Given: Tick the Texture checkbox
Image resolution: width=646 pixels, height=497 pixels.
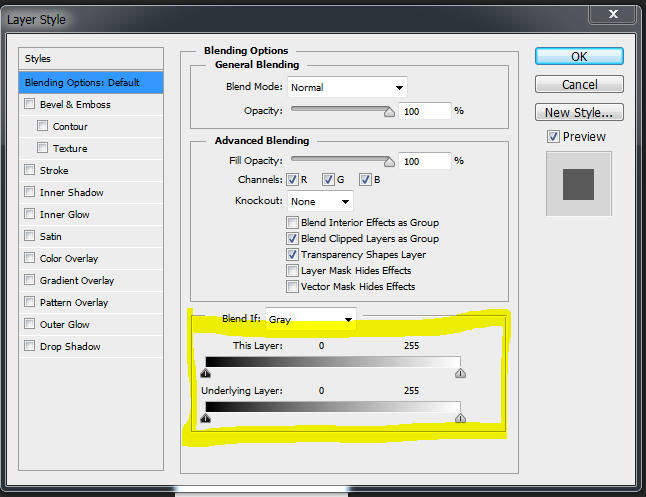Looking at the screenshot, I should coord(42,148).
